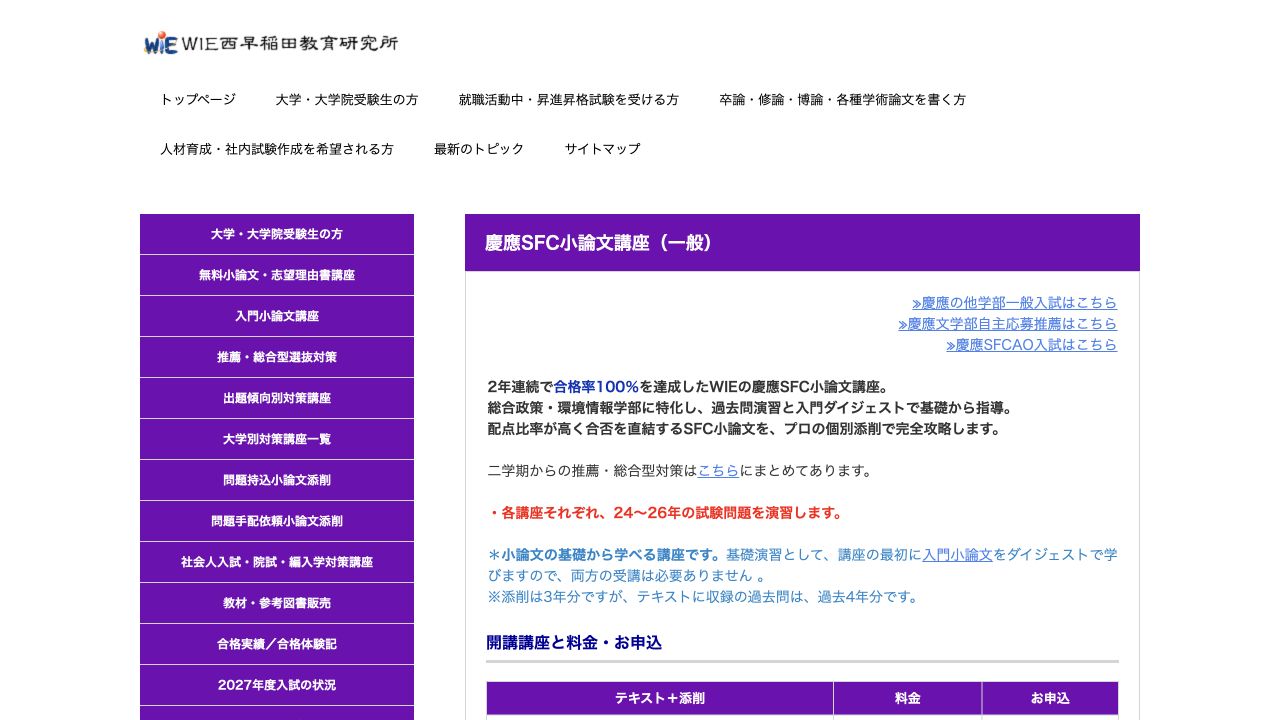
Task: Click the 合格率100% highlighted text
Action: (x=596, y=387)
